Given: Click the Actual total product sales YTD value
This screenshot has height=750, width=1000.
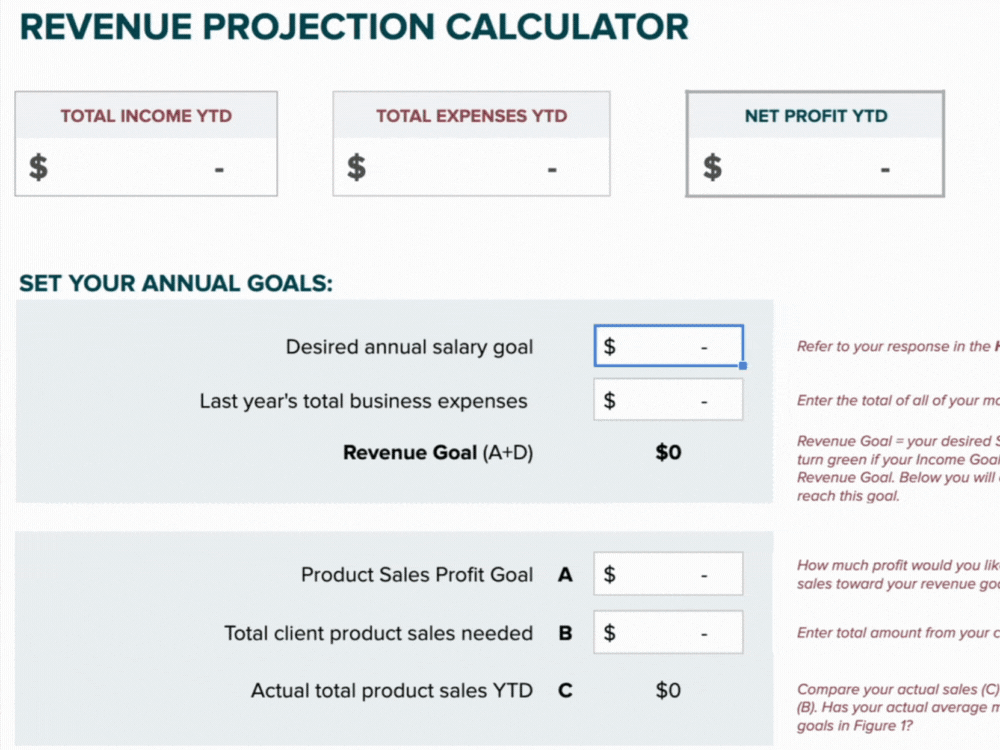Looking at the screenshot, I should tap(668, 690).
